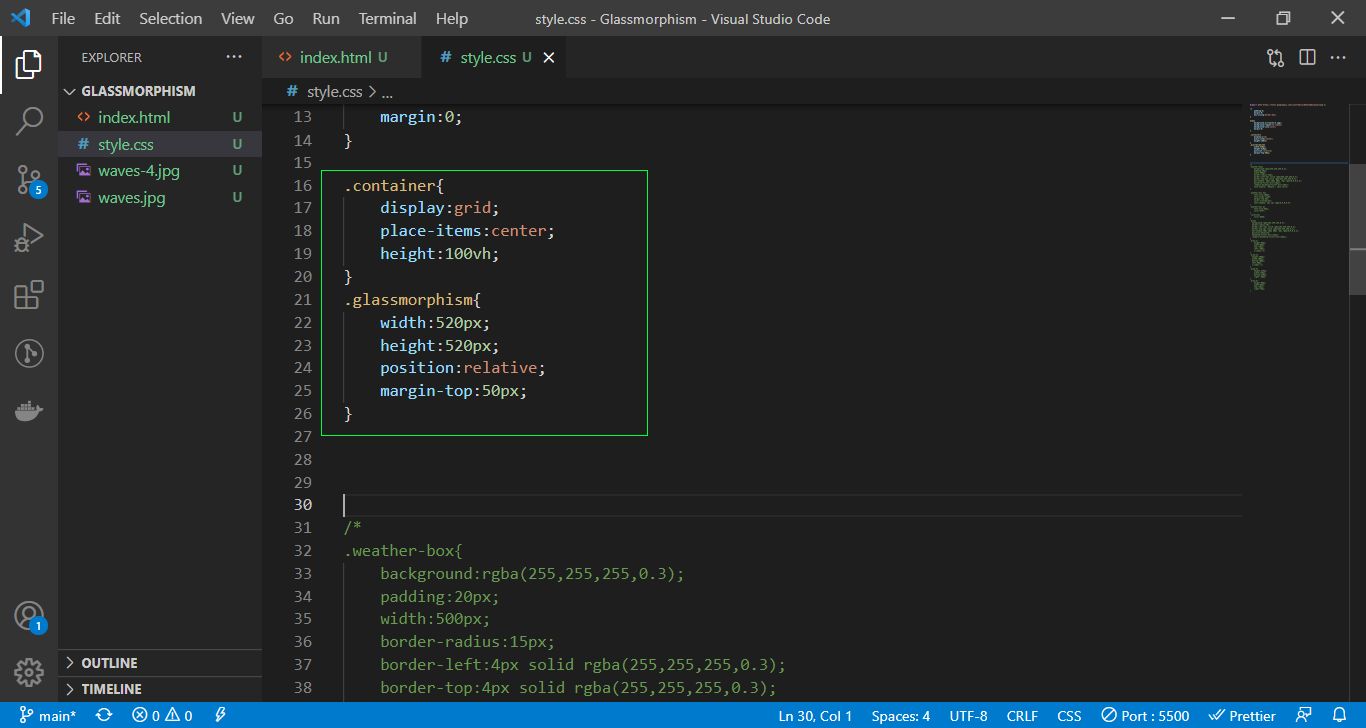Viewport: 1366px width, 728px height.
Task: Close the style.css tab
Action: pyautogui.click(x=548, y=58)
